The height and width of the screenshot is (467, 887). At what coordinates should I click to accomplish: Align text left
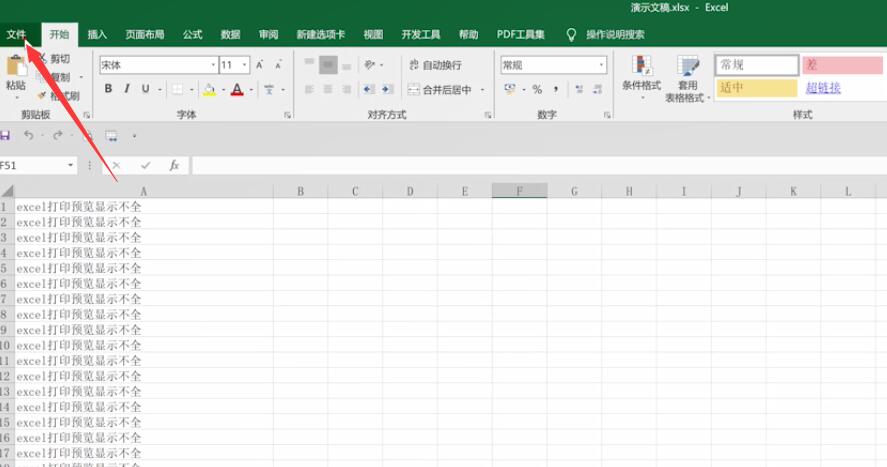[x=309, y=89]
